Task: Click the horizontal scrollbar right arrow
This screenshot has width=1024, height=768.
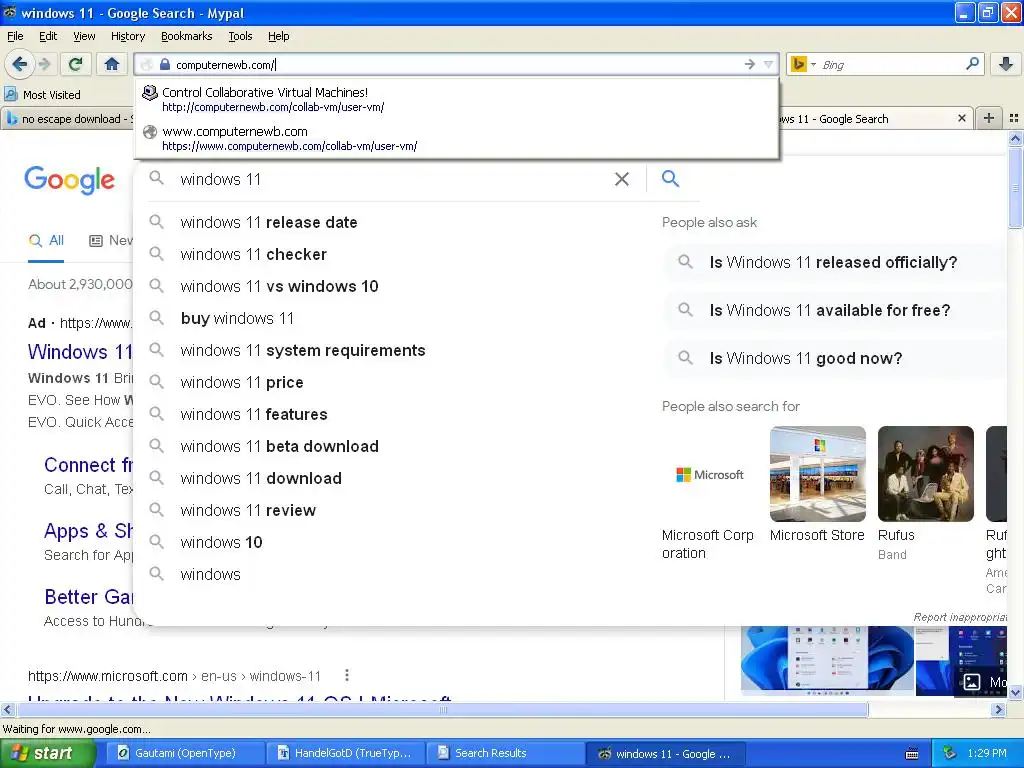Action: tap(999, 709)
